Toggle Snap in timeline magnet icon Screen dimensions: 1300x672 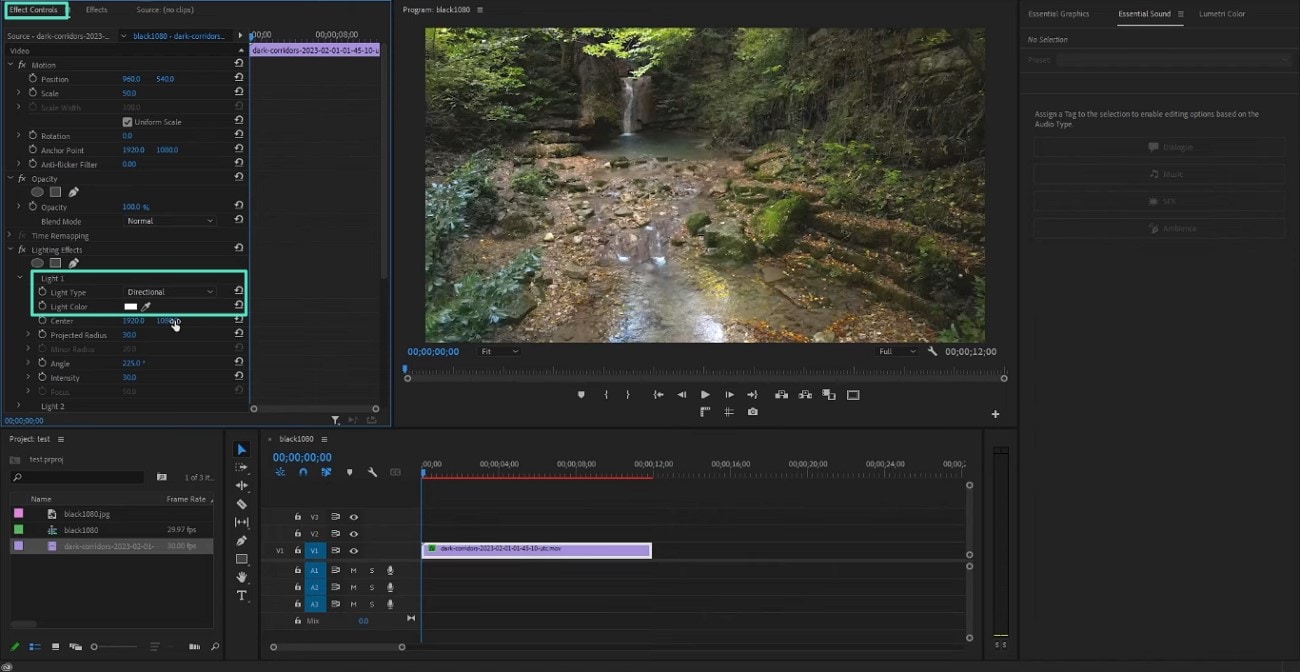pos(303,472)
